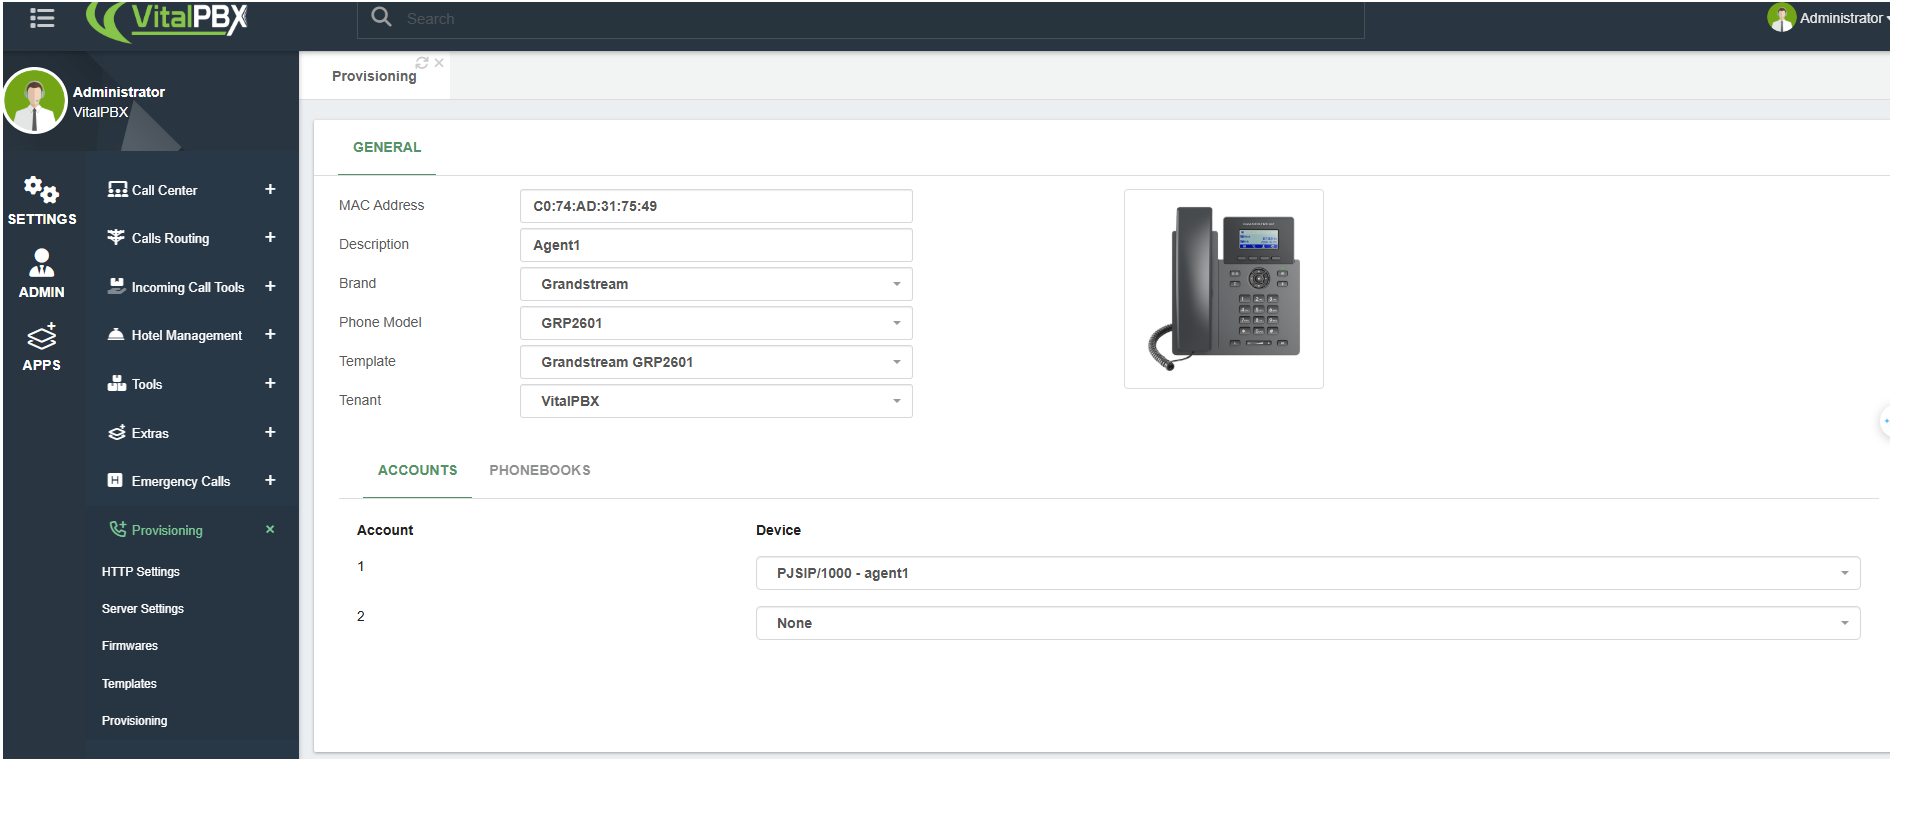This screenshot has height=829, width=1910.
Task: Open the Apps layers icon
Action: [x=41, y=337]
